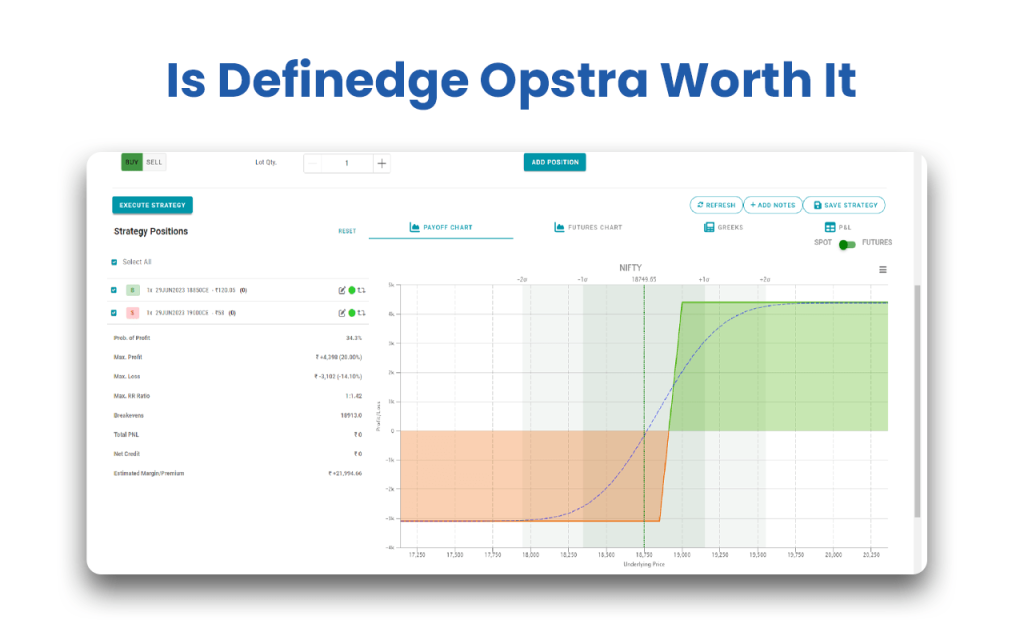Click the Execute Strategy button

pos(151,204)
